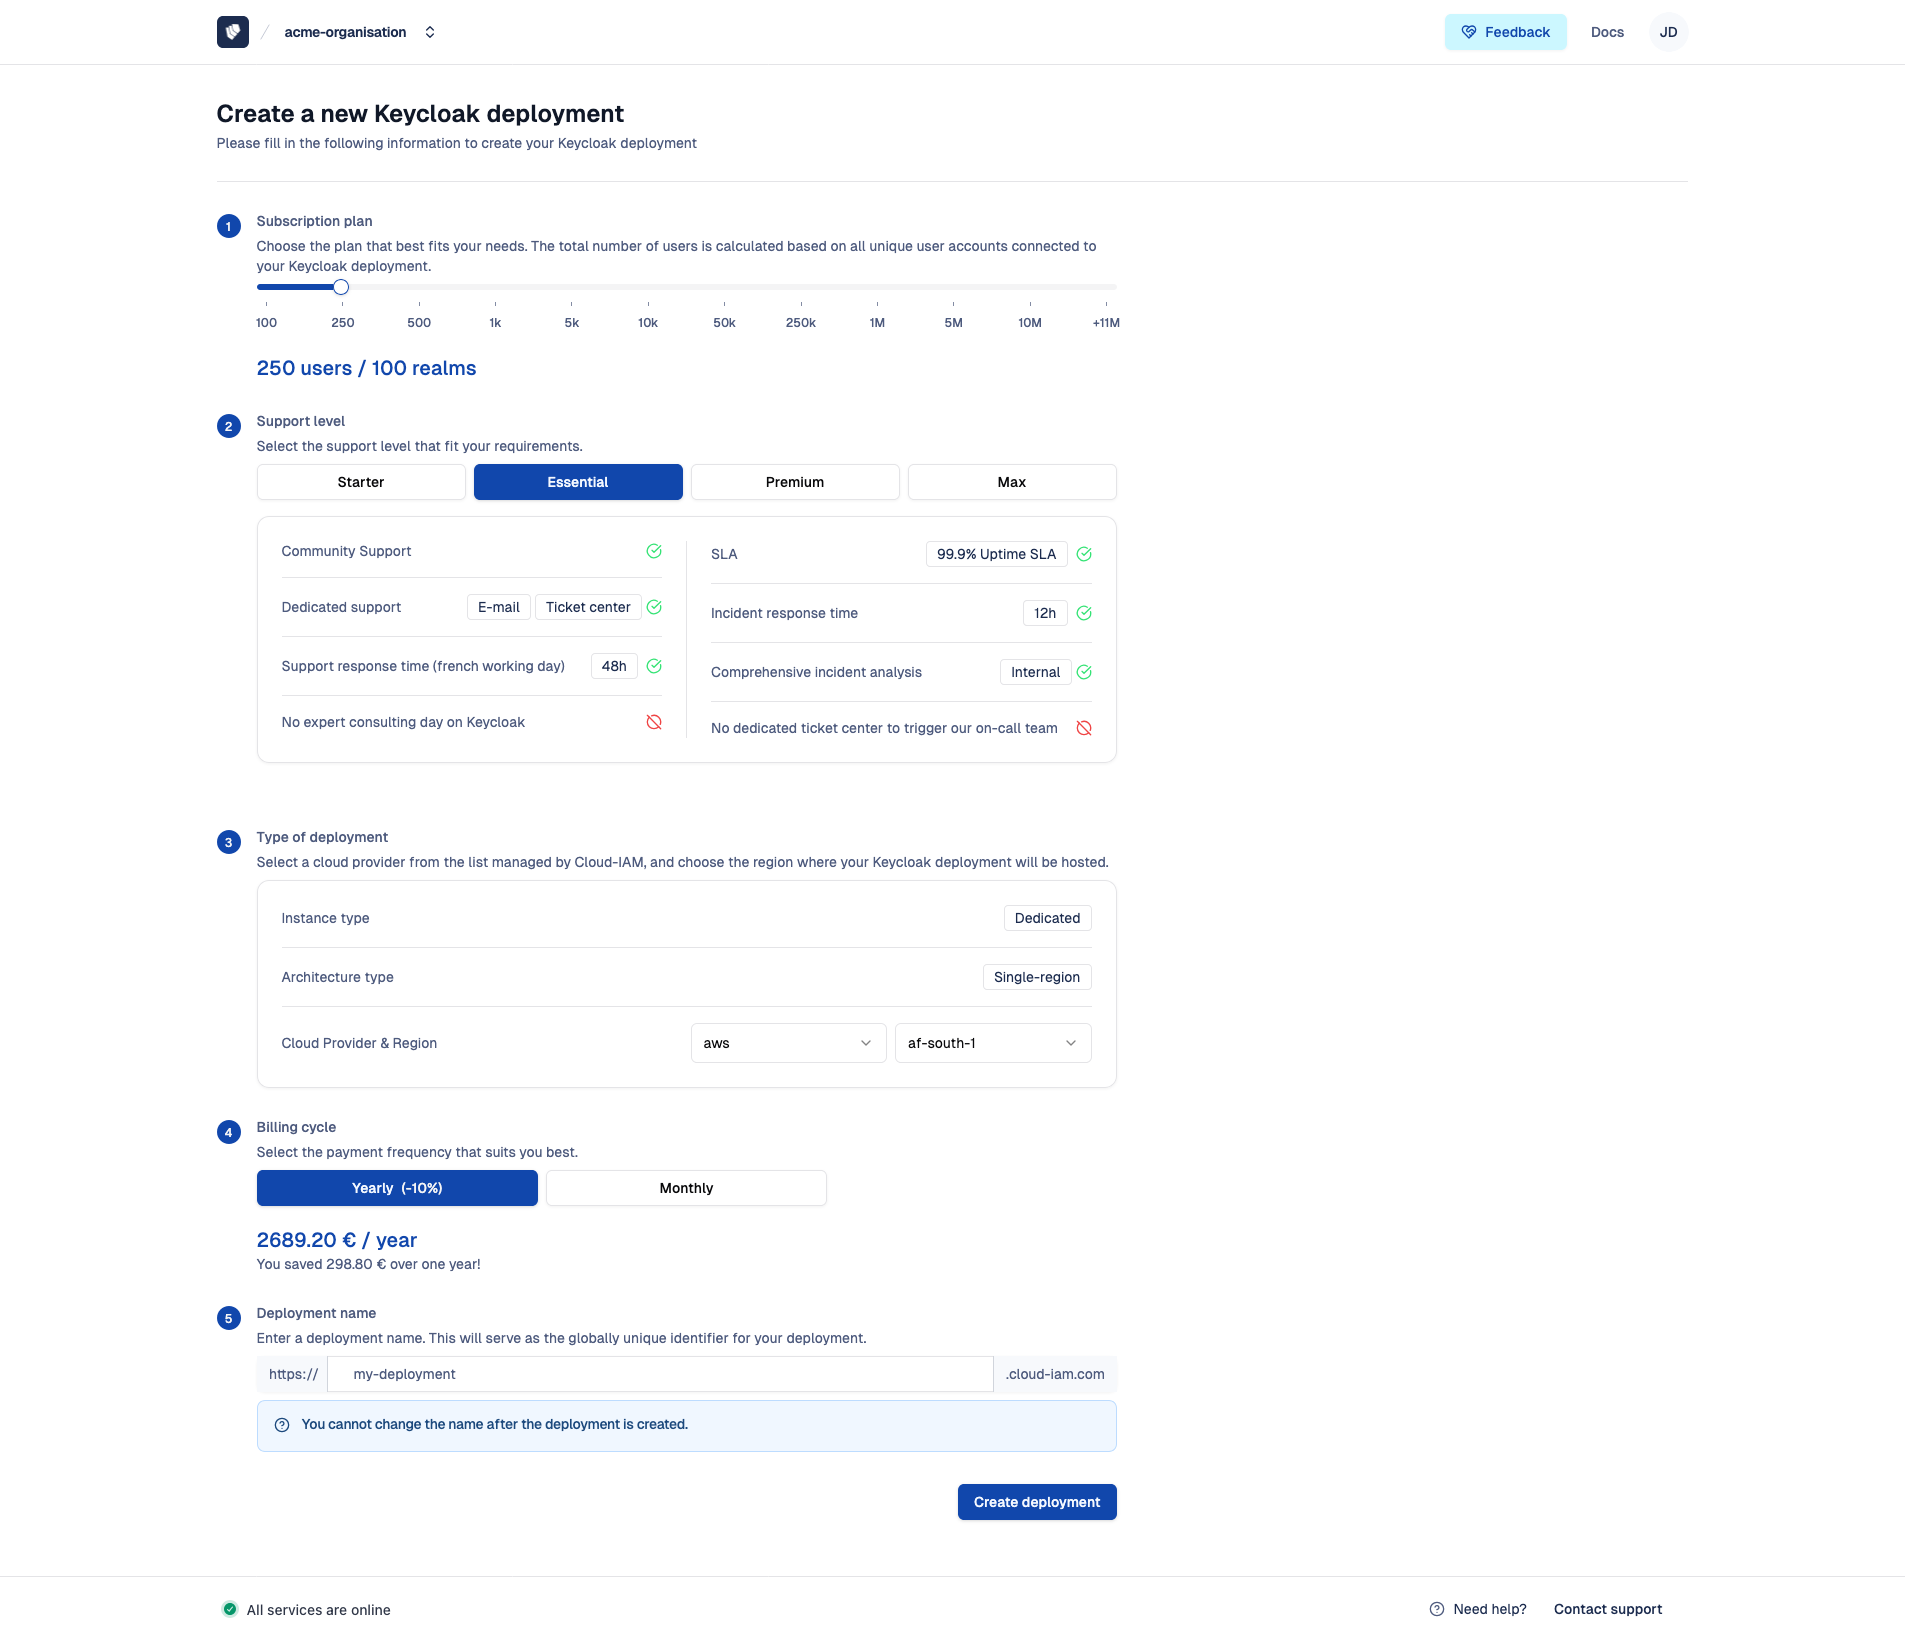Switch billing cycle to Monthly
The height and width of the screenshot is (1641, 1905).
pyautogui.click(x=686, y=1188)
